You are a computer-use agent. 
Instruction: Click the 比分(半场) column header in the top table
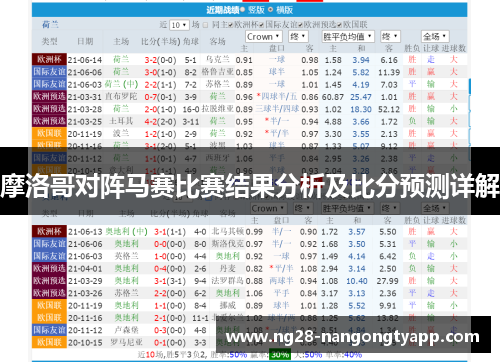(x=161, y=42)
